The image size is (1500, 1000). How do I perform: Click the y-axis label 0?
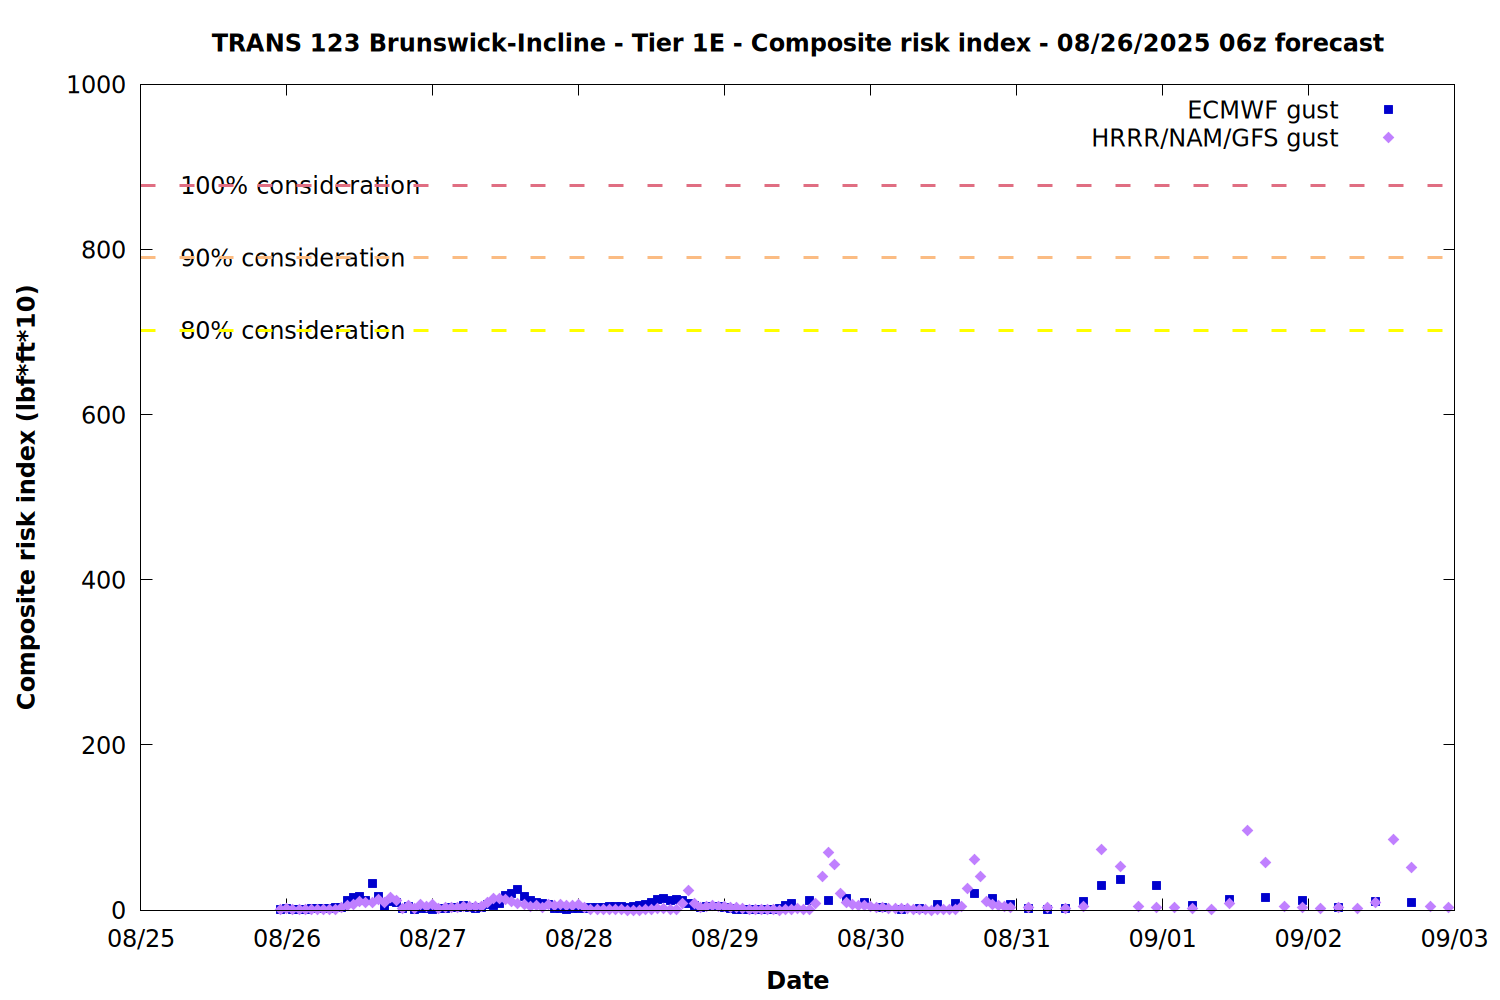click(x=119, y=910)
